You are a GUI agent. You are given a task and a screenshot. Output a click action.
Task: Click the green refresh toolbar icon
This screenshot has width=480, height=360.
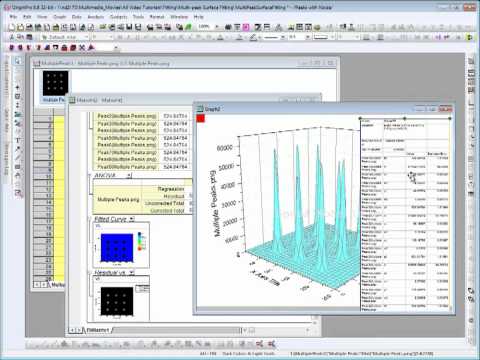(x=189, y=27)
